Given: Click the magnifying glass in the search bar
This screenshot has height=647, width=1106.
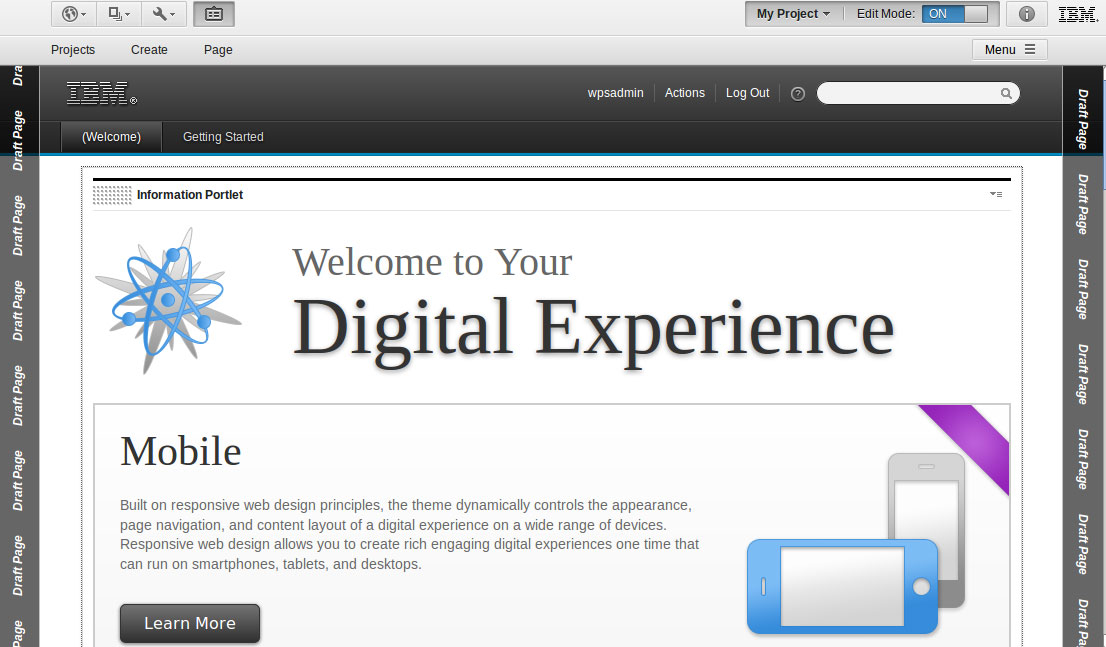Looking at the screenshot, I should [x=1007, y=93].
